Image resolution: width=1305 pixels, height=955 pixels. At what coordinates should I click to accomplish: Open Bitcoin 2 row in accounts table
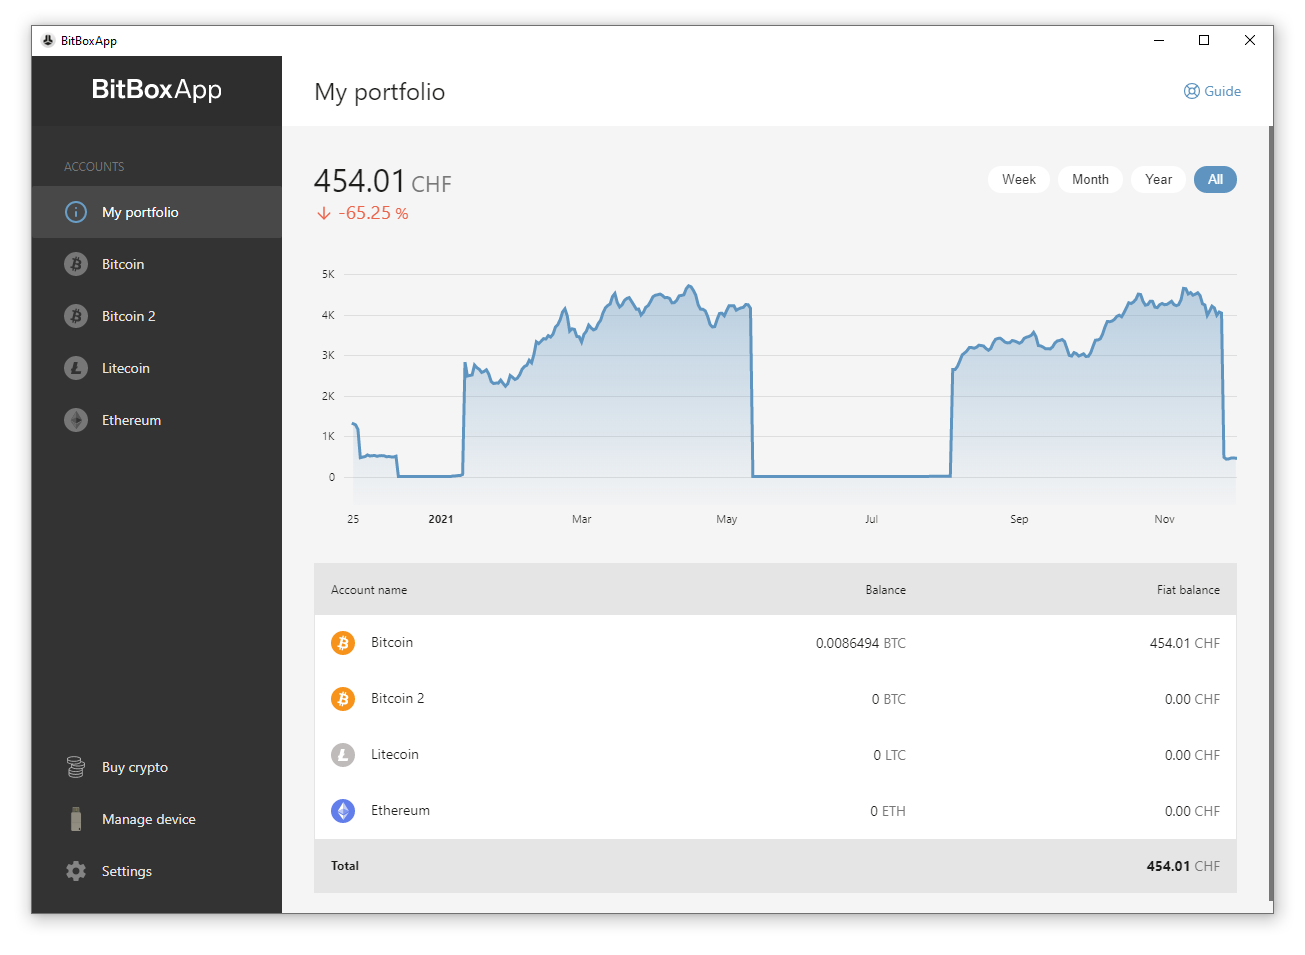tap(397, 699)
